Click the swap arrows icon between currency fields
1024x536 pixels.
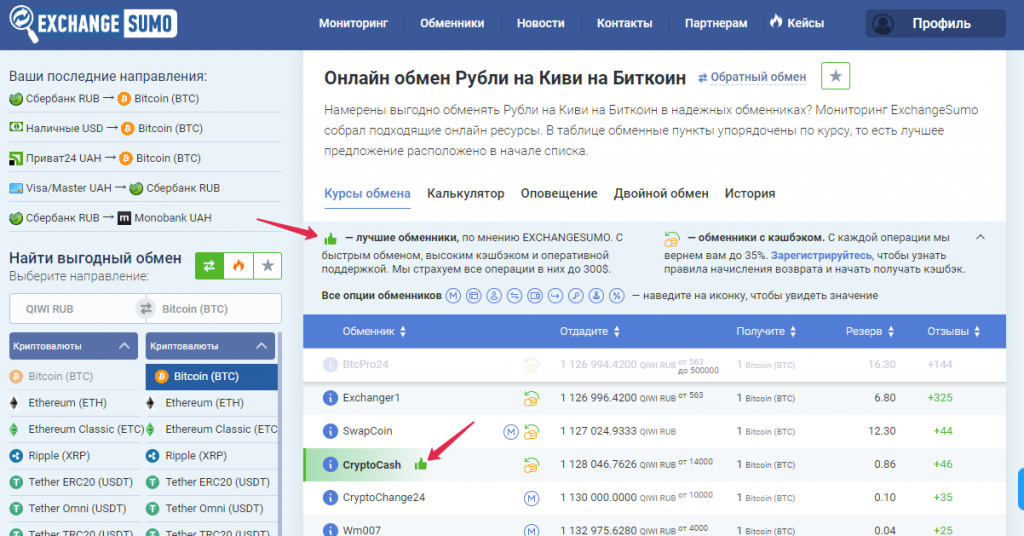coord(145,309)
